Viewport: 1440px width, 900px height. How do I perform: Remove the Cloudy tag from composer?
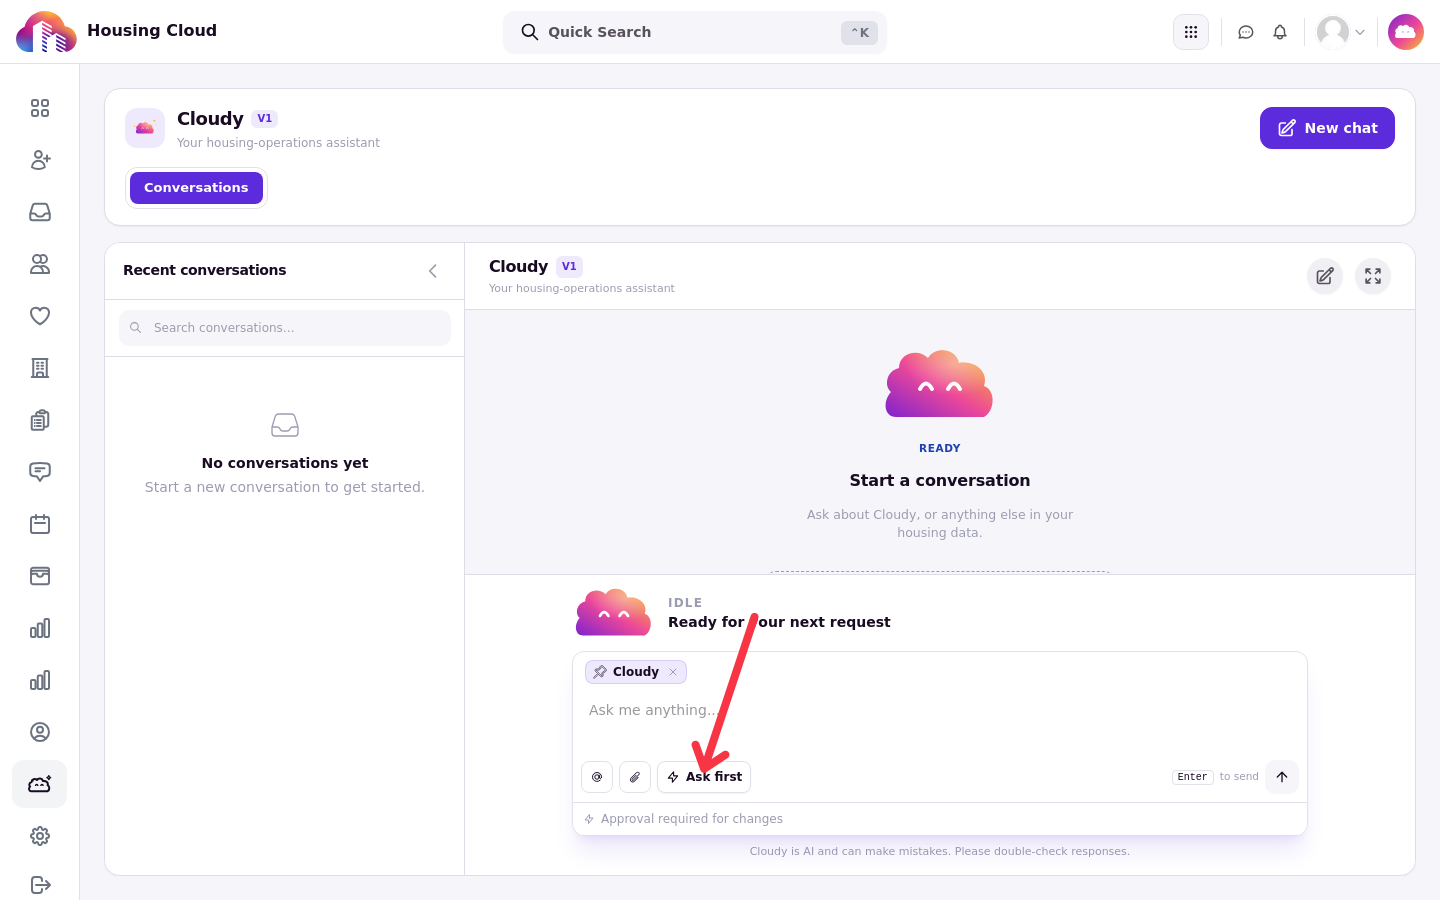point(673,672)
